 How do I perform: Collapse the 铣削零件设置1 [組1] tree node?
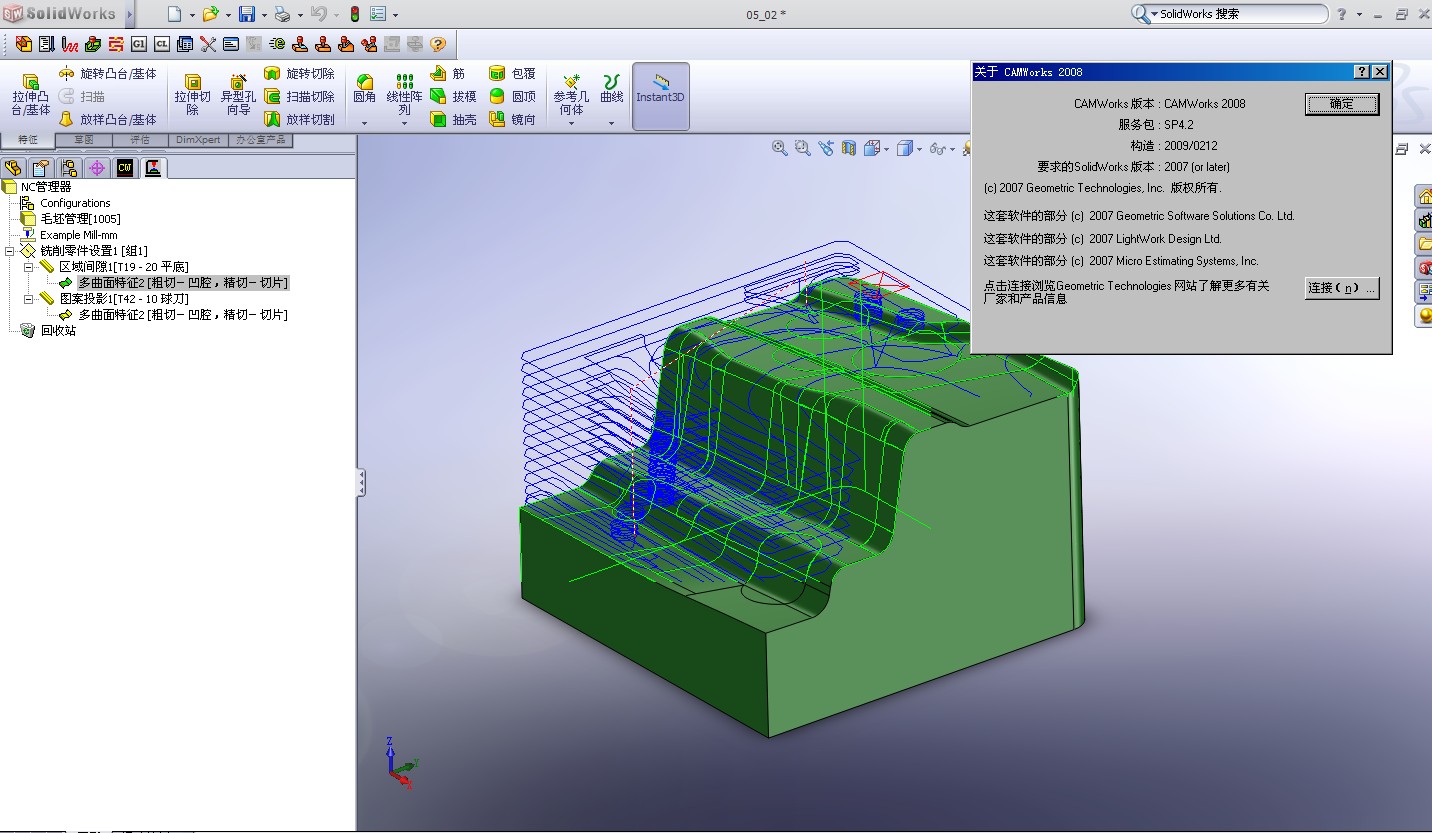click(9, 251)
